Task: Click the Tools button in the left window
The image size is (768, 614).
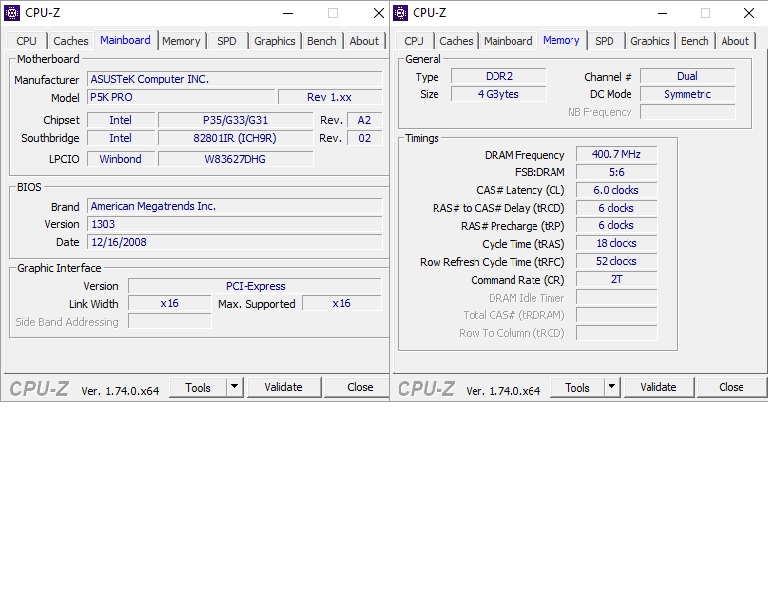Action: point(198,387)
